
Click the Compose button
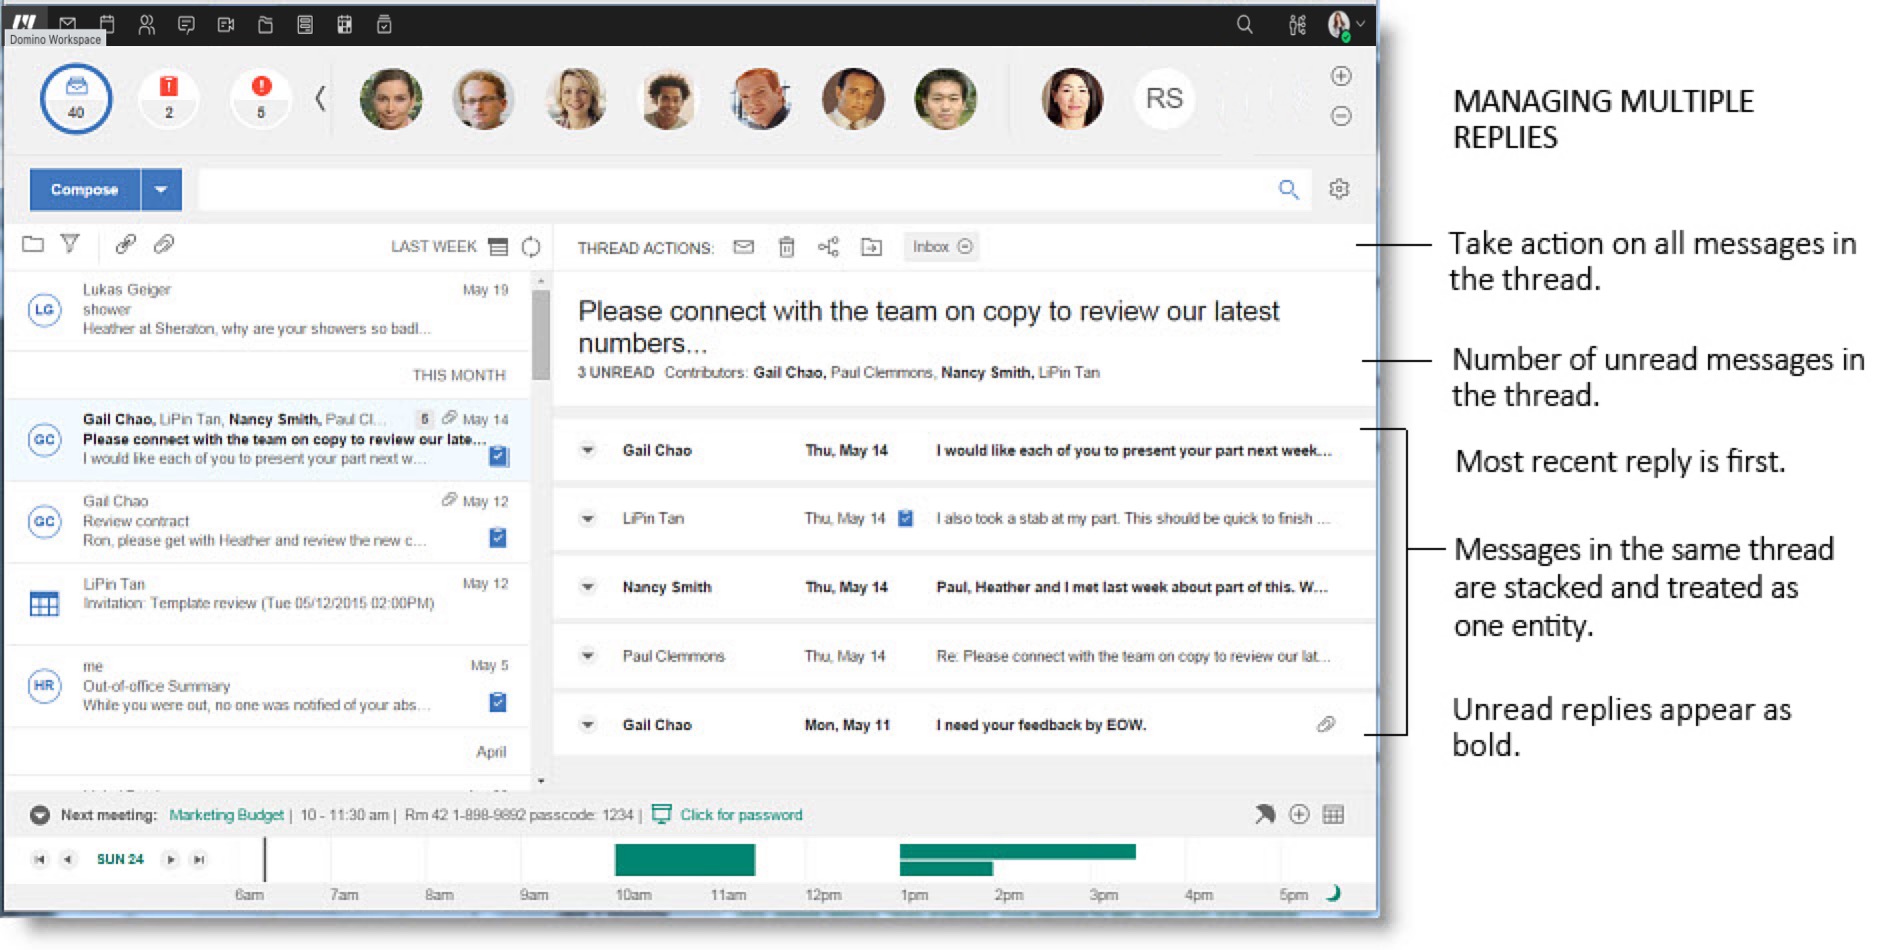click(x=85, y=189)
